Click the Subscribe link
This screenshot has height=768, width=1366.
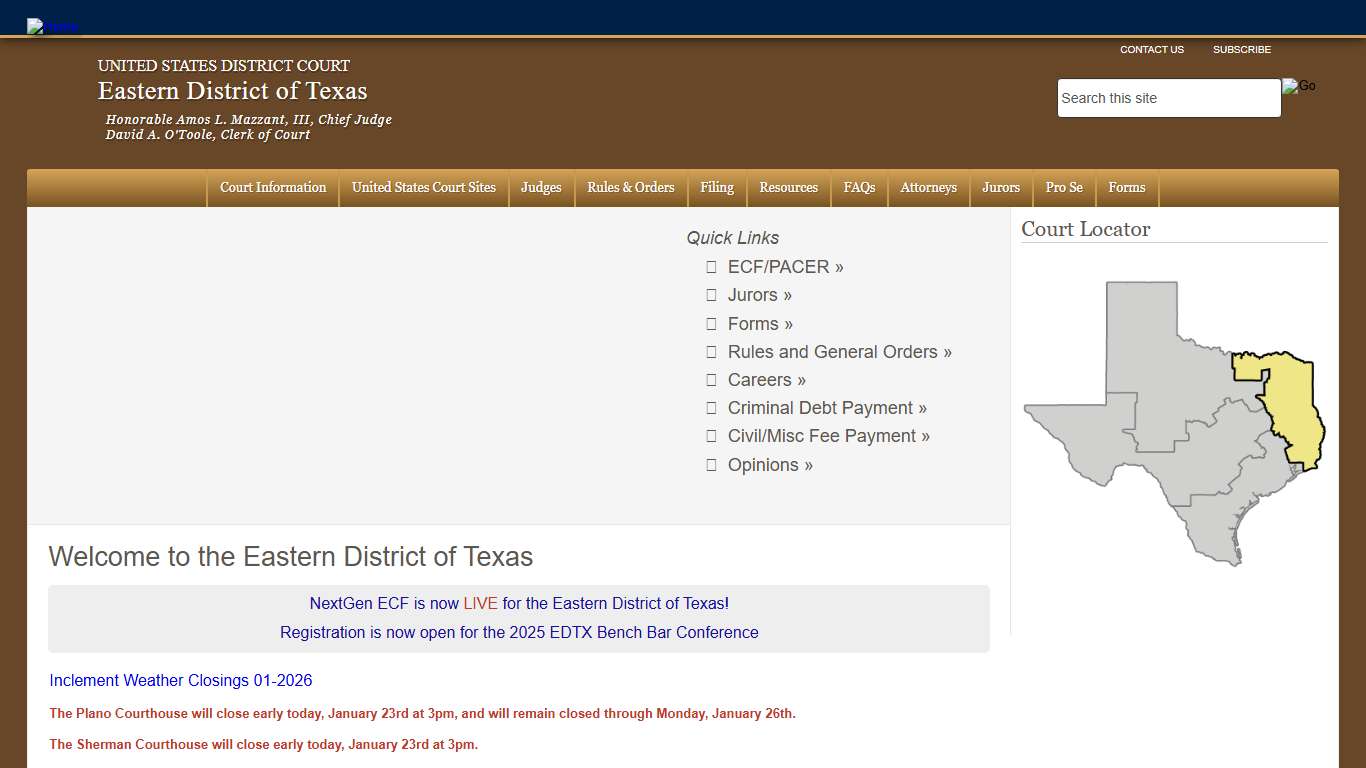(1242, 49)
